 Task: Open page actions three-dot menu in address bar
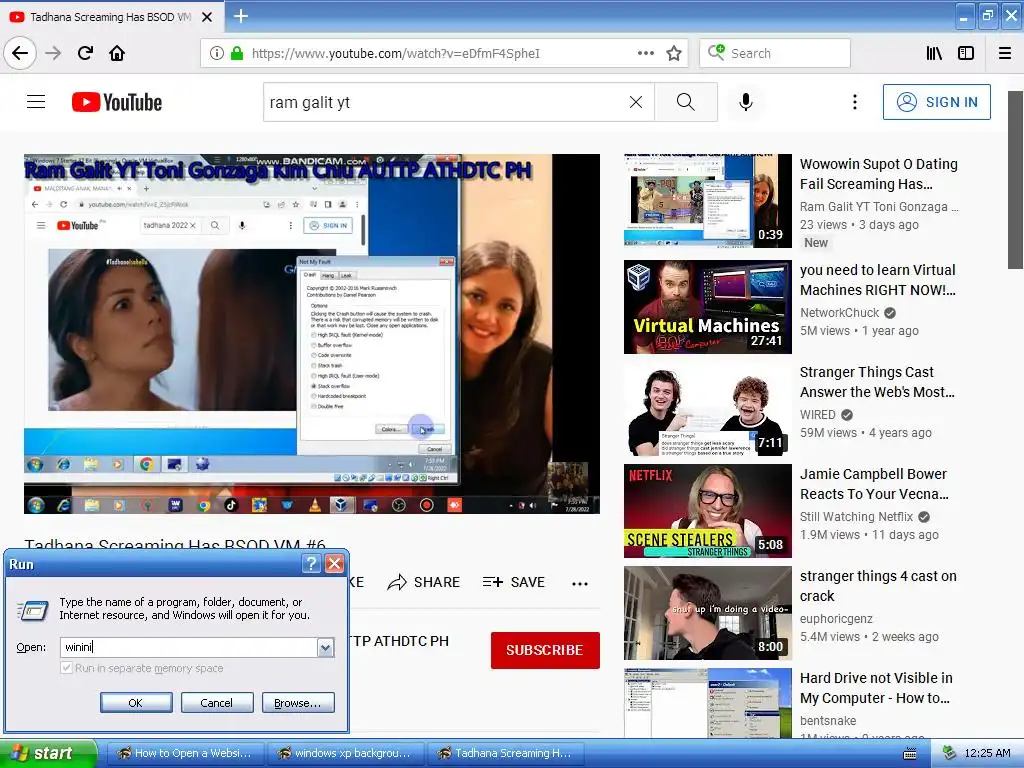pyautogui.click(x=646, y=53)
